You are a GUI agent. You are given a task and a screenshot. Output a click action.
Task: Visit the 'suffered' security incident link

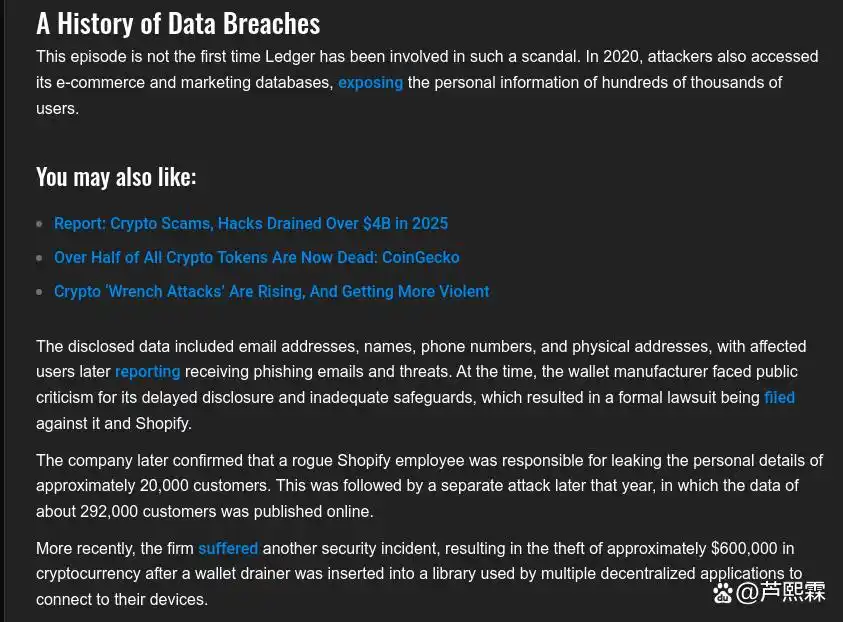click(228, 548)
